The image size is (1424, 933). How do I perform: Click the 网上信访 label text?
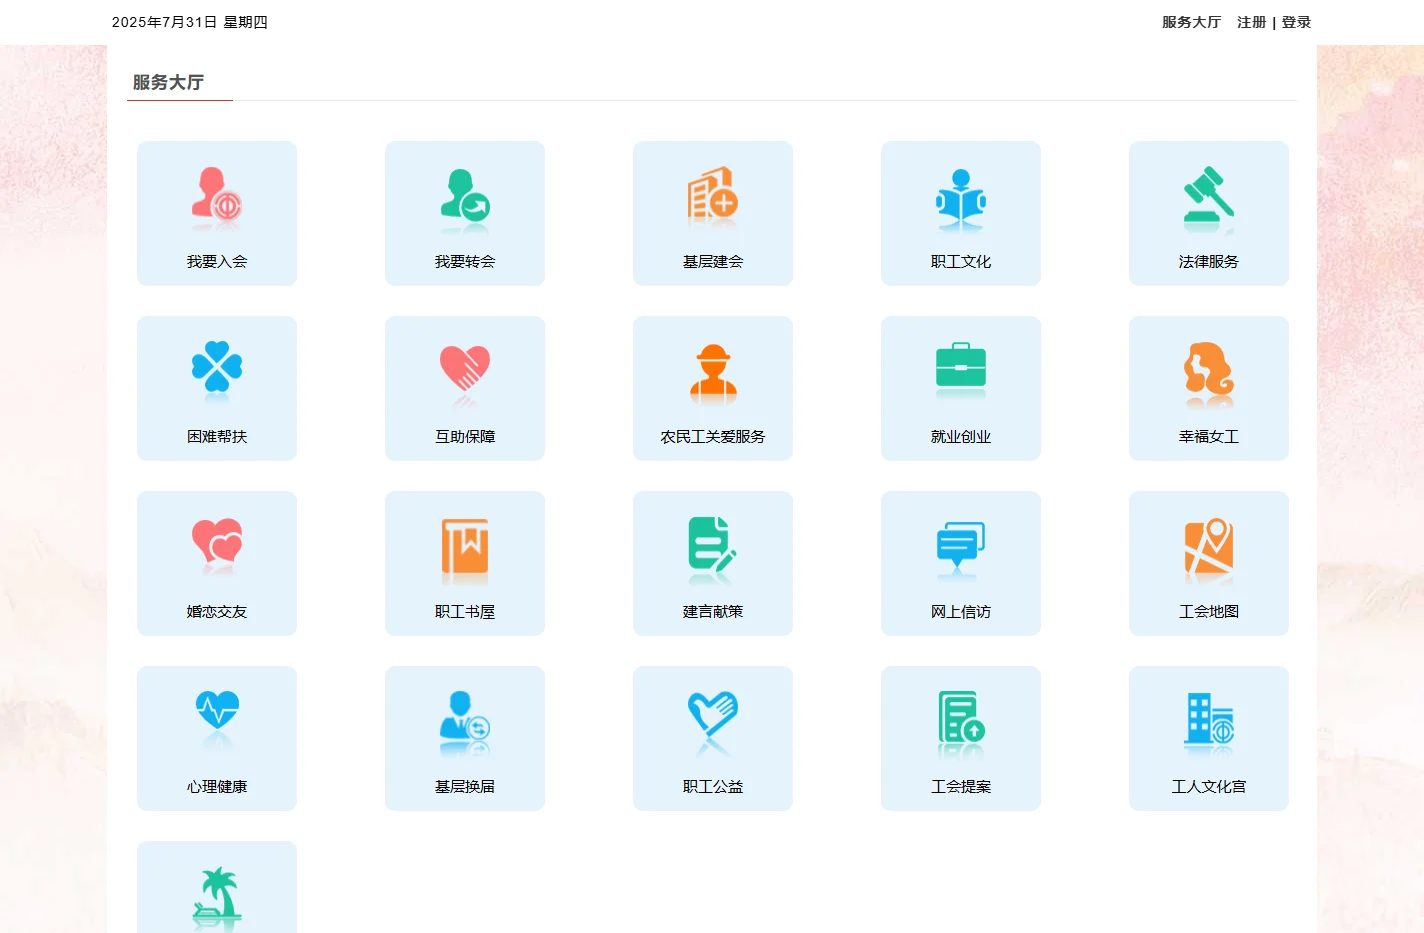point(961,611)
